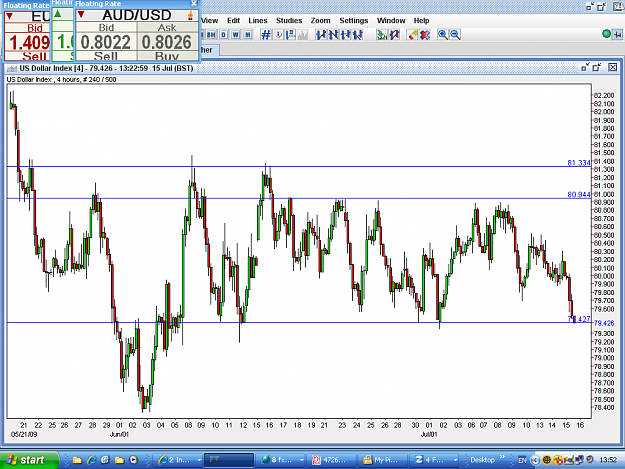Open the Lines menu
Screen dimensions: 625x469
coord(258,21)
